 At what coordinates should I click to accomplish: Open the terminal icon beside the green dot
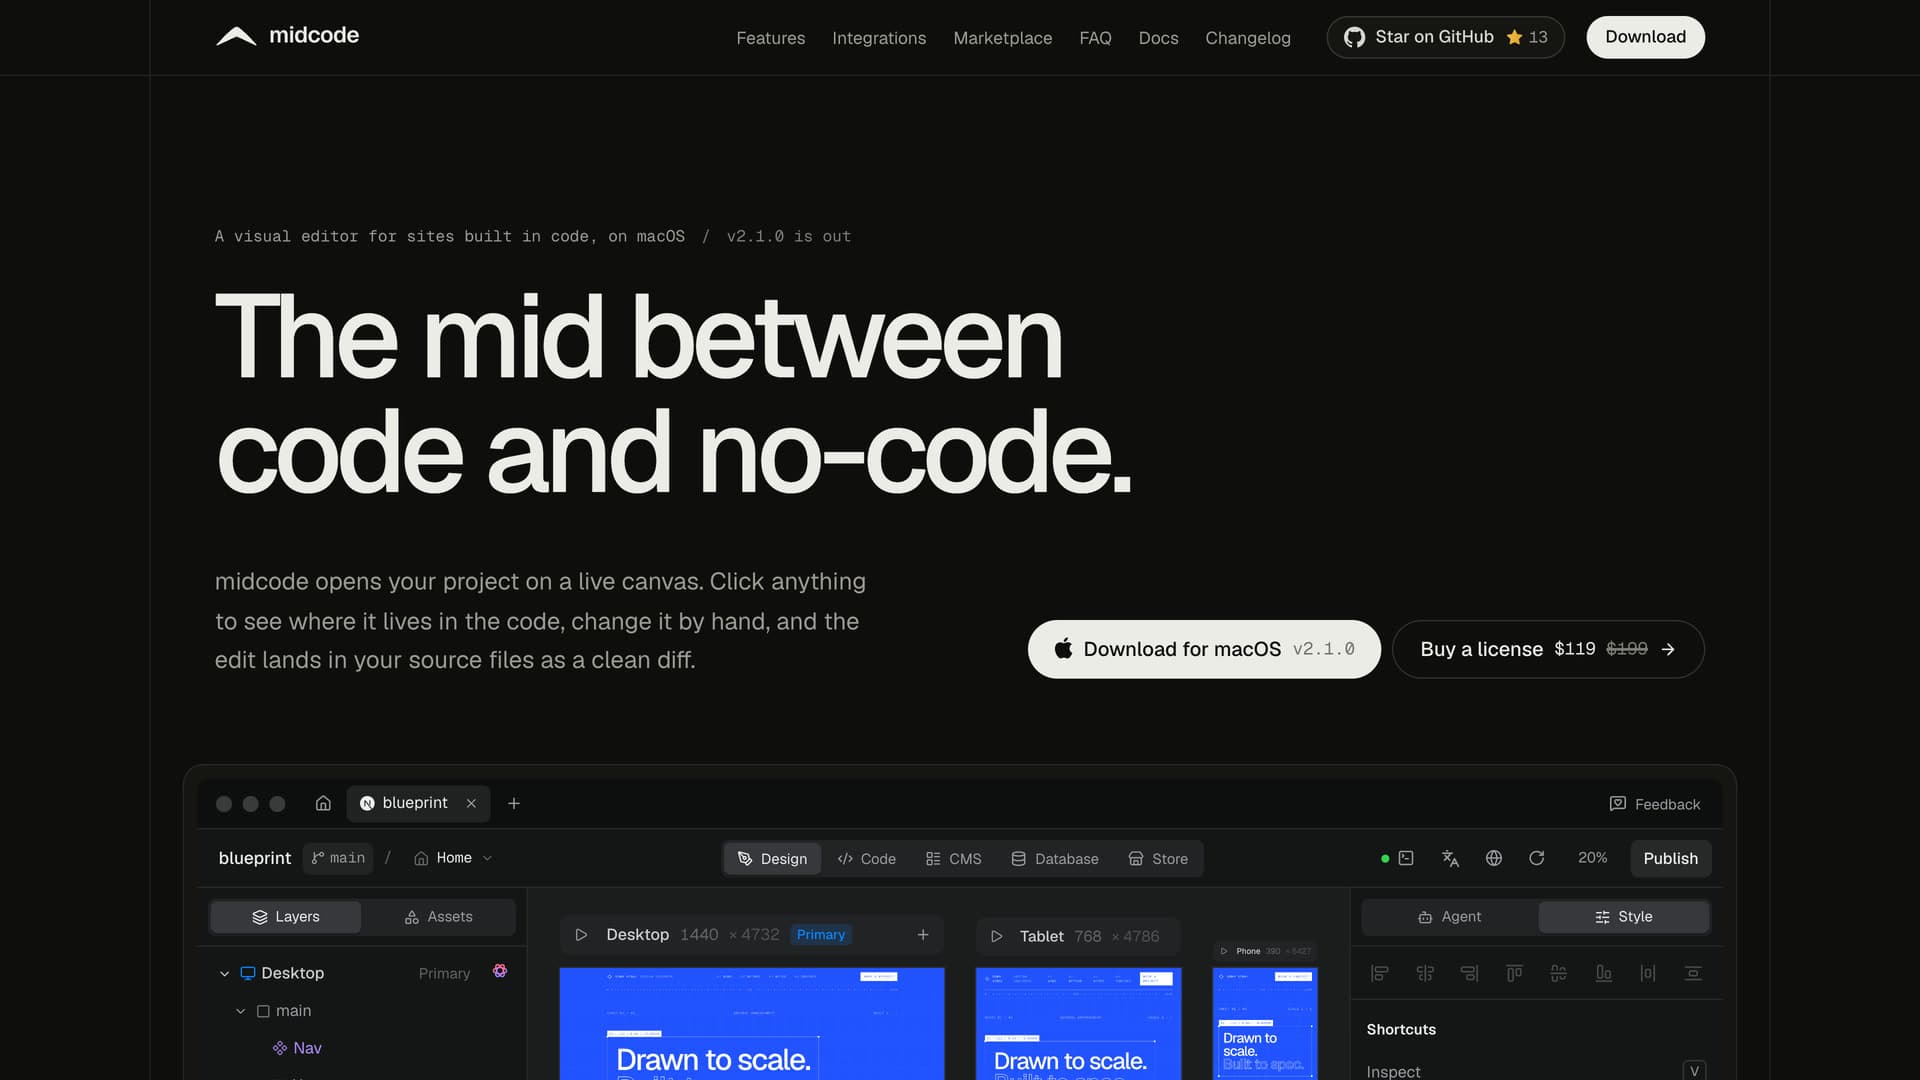[x=1406, y=858]
